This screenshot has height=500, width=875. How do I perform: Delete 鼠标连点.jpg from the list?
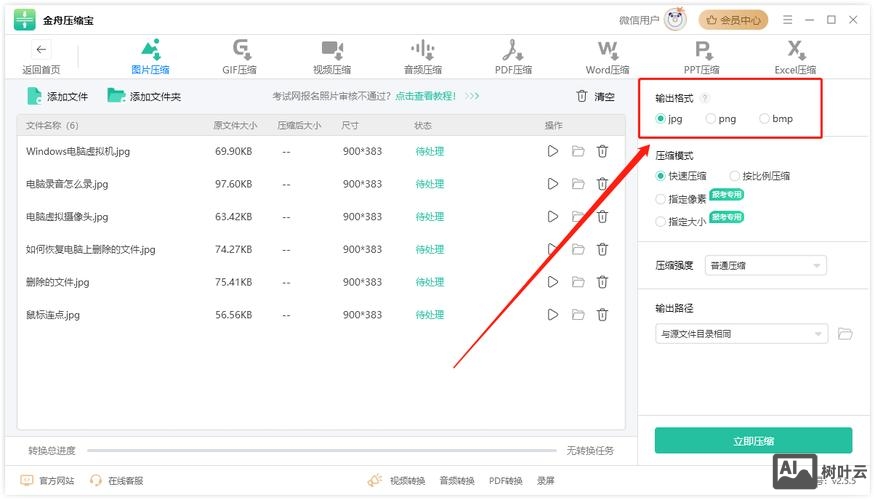tap(602, 315)
